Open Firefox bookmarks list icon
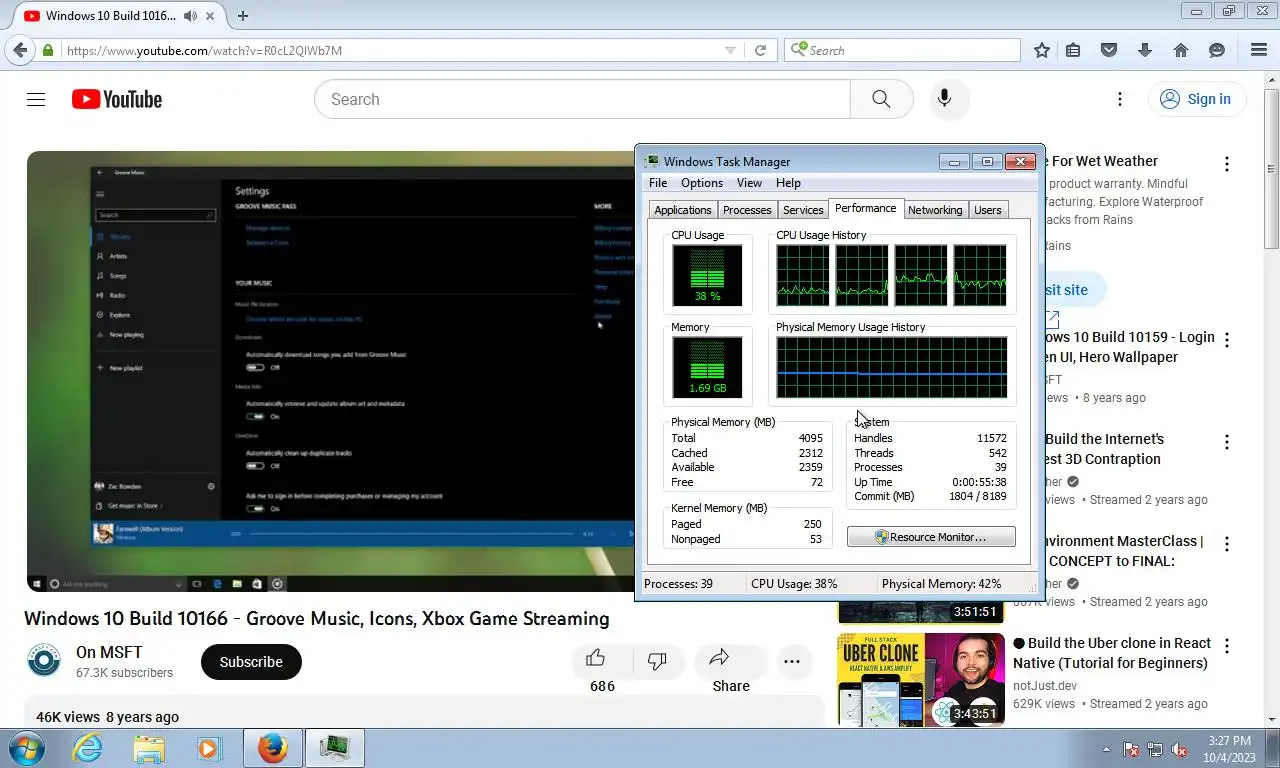This screenshot has width=1280, height=768. 1073,50
